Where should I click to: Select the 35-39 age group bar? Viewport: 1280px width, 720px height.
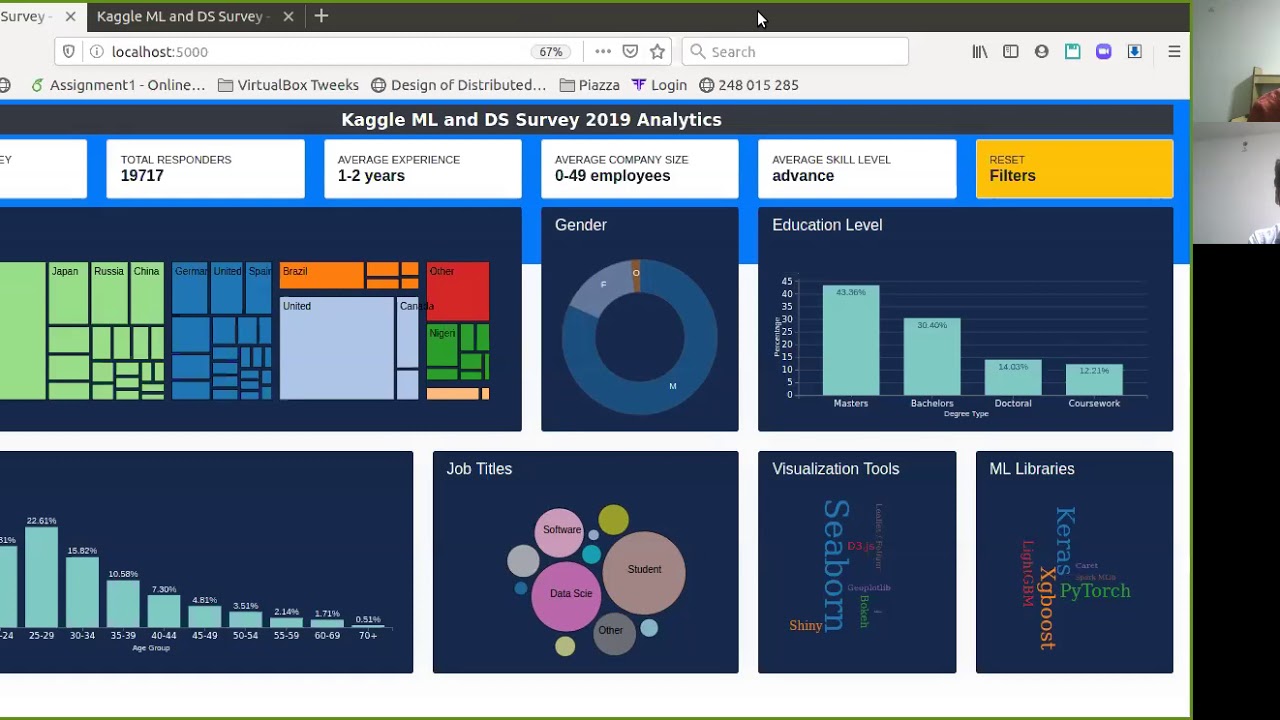(x=123, y=605)
